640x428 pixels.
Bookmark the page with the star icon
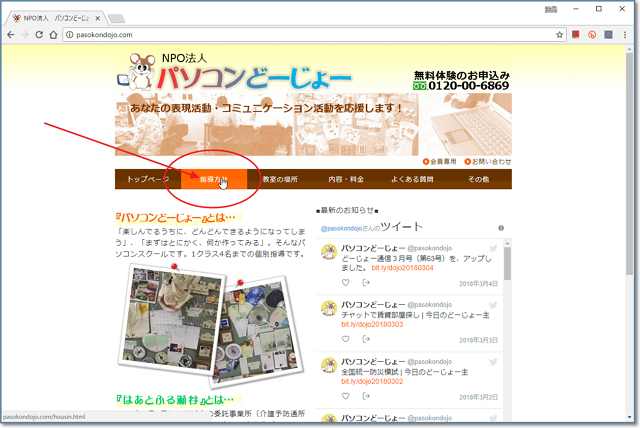[560, 35]
